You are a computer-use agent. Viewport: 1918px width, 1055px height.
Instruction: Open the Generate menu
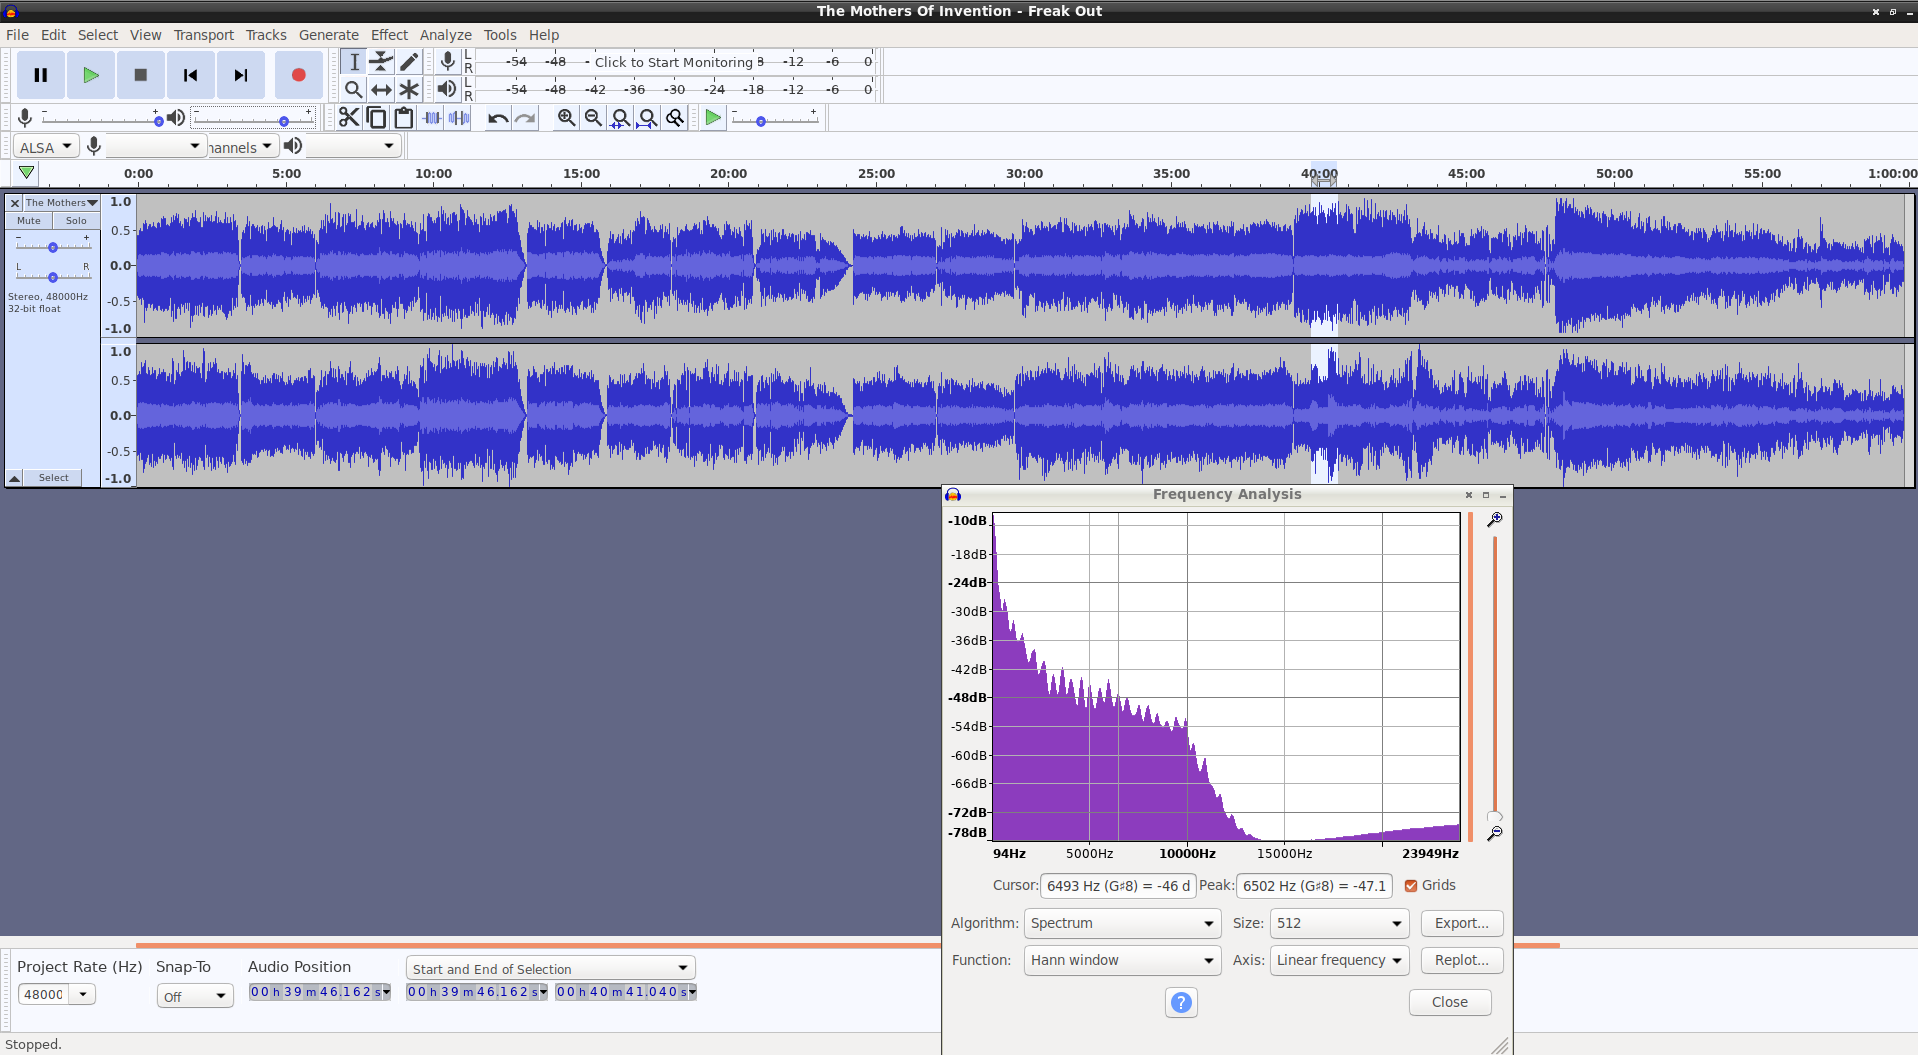329,35
